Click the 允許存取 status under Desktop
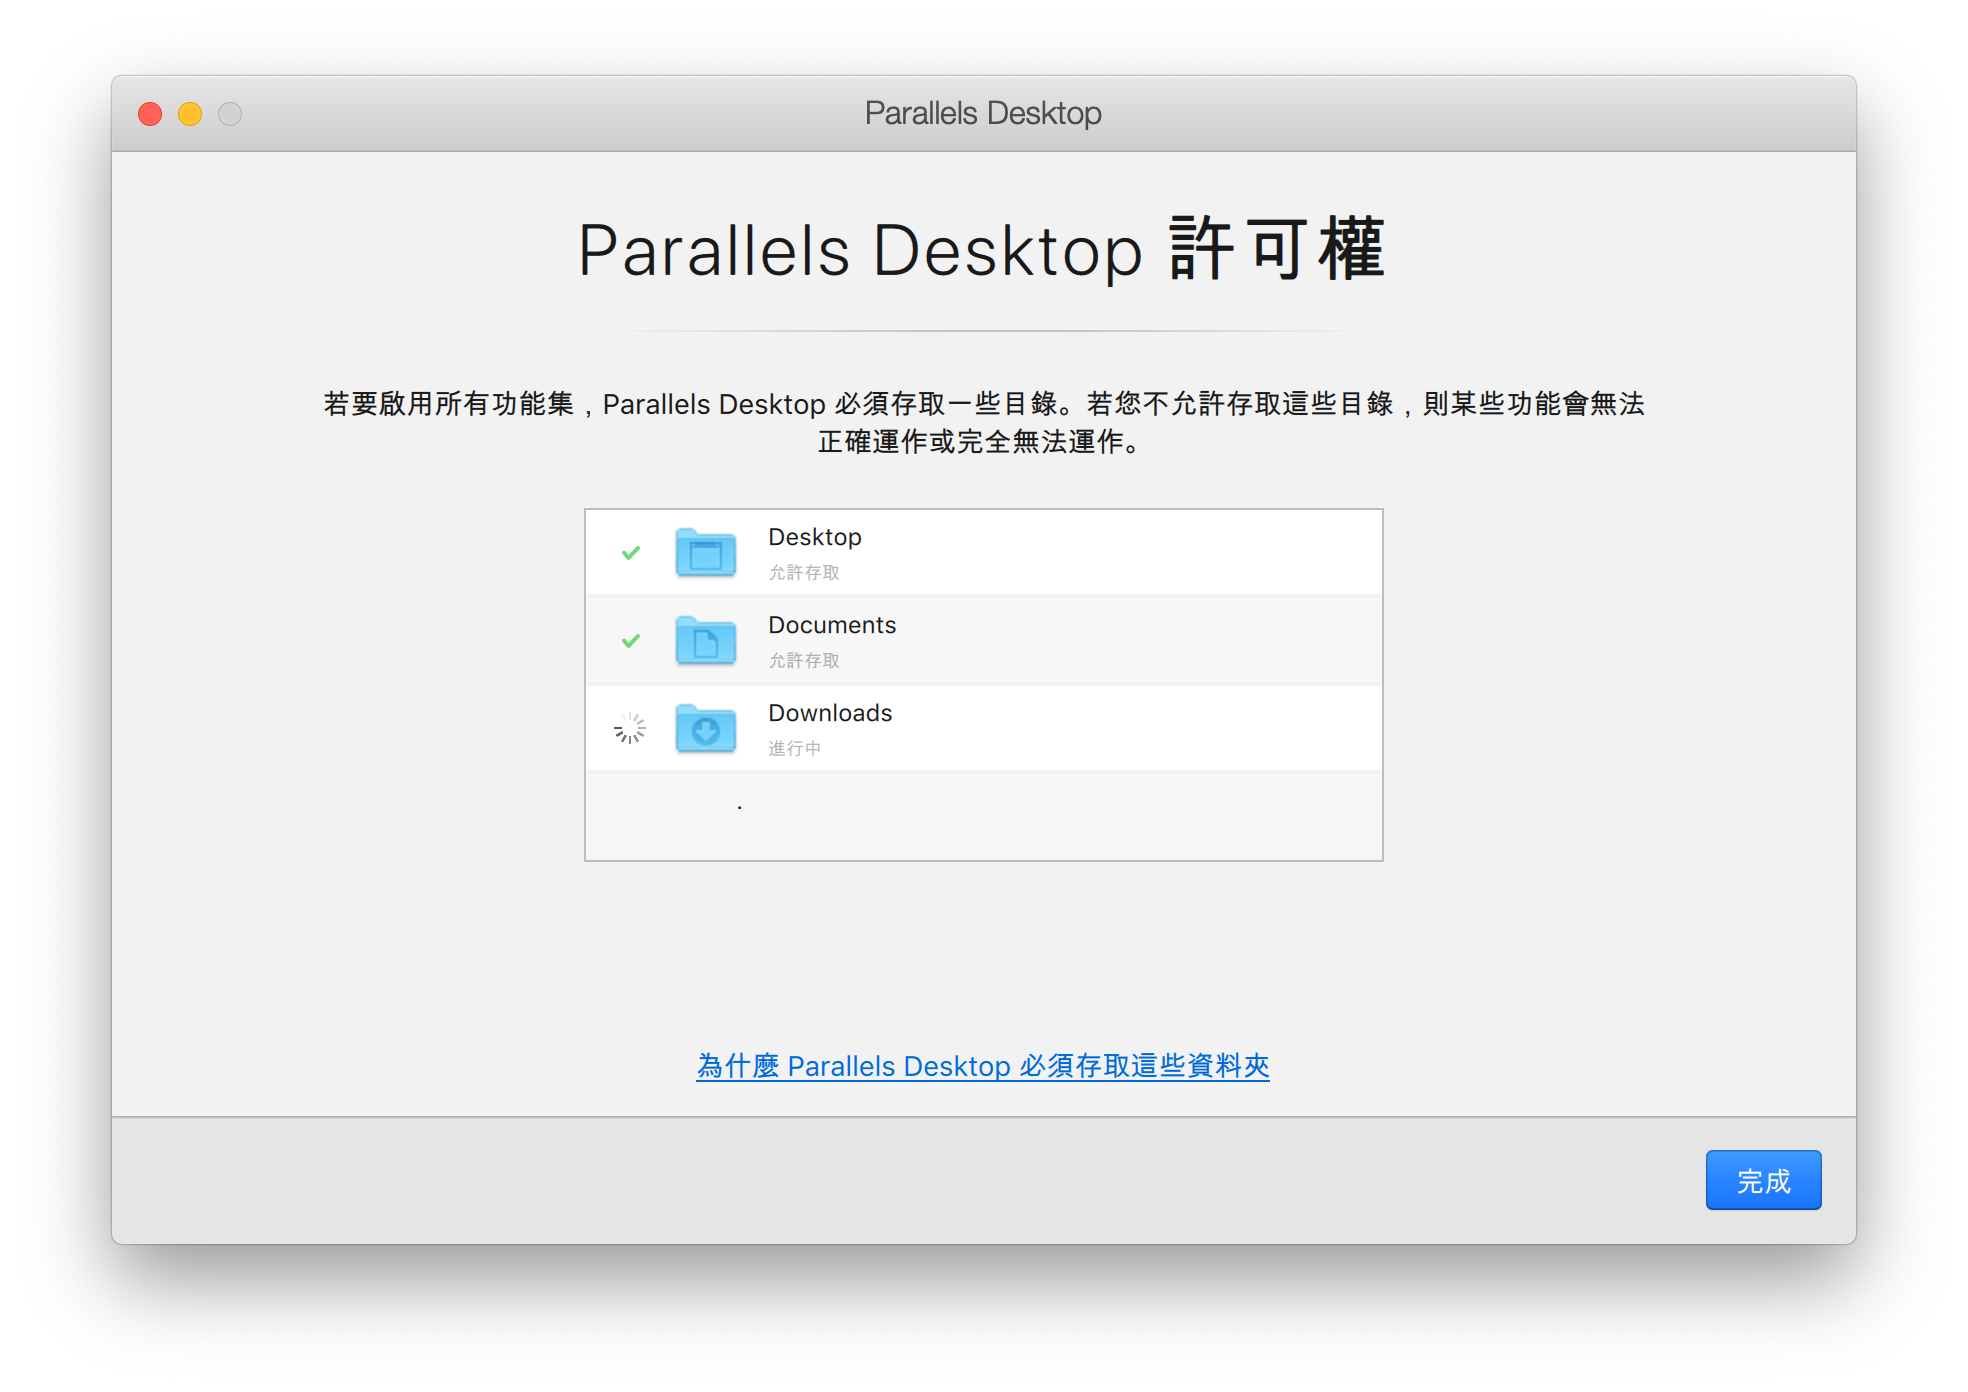 point(804,572)
